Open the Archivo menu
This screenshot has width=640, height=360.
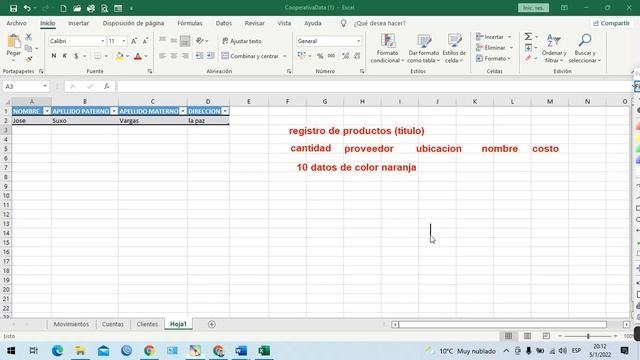[x=16, y=23]
